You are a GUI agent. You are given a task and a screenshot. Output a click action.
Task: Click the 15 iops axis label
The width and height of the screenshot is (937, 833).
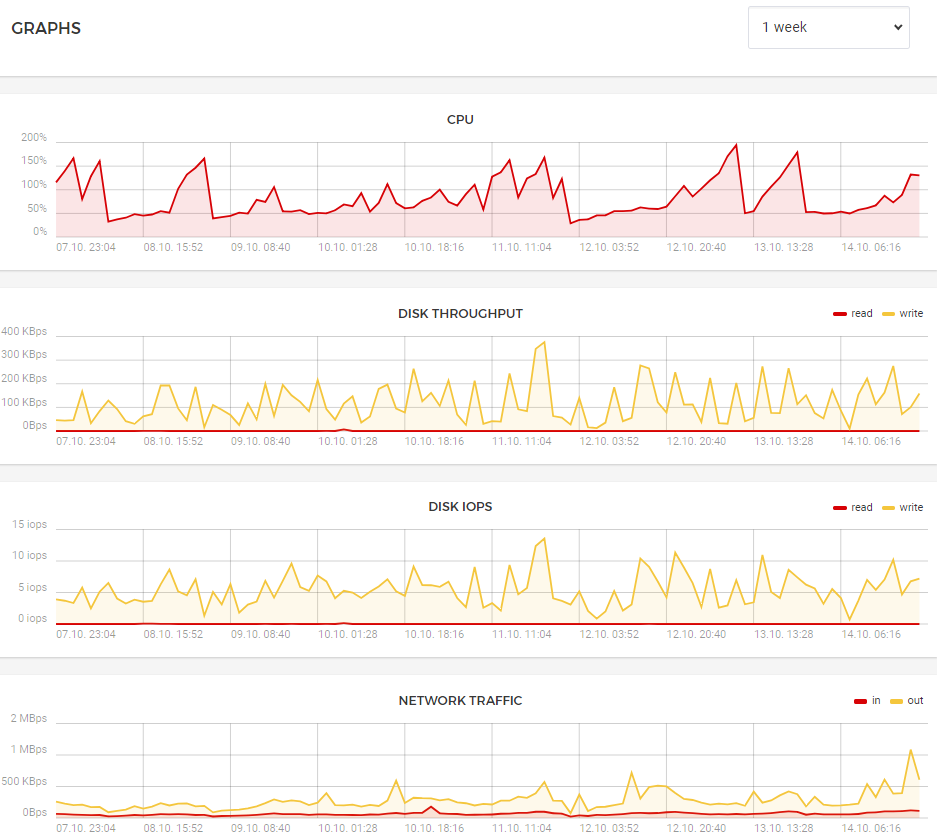pos(29,524)
